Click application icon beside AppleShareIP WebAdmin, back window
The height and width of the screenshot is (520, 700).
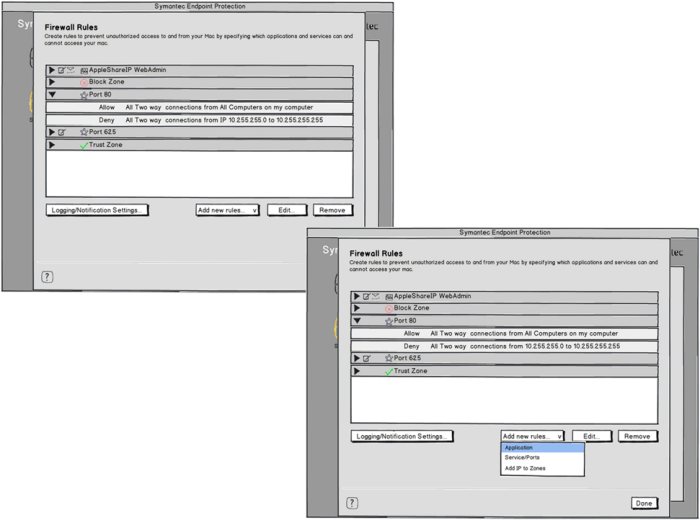click(x=84, y=71)
